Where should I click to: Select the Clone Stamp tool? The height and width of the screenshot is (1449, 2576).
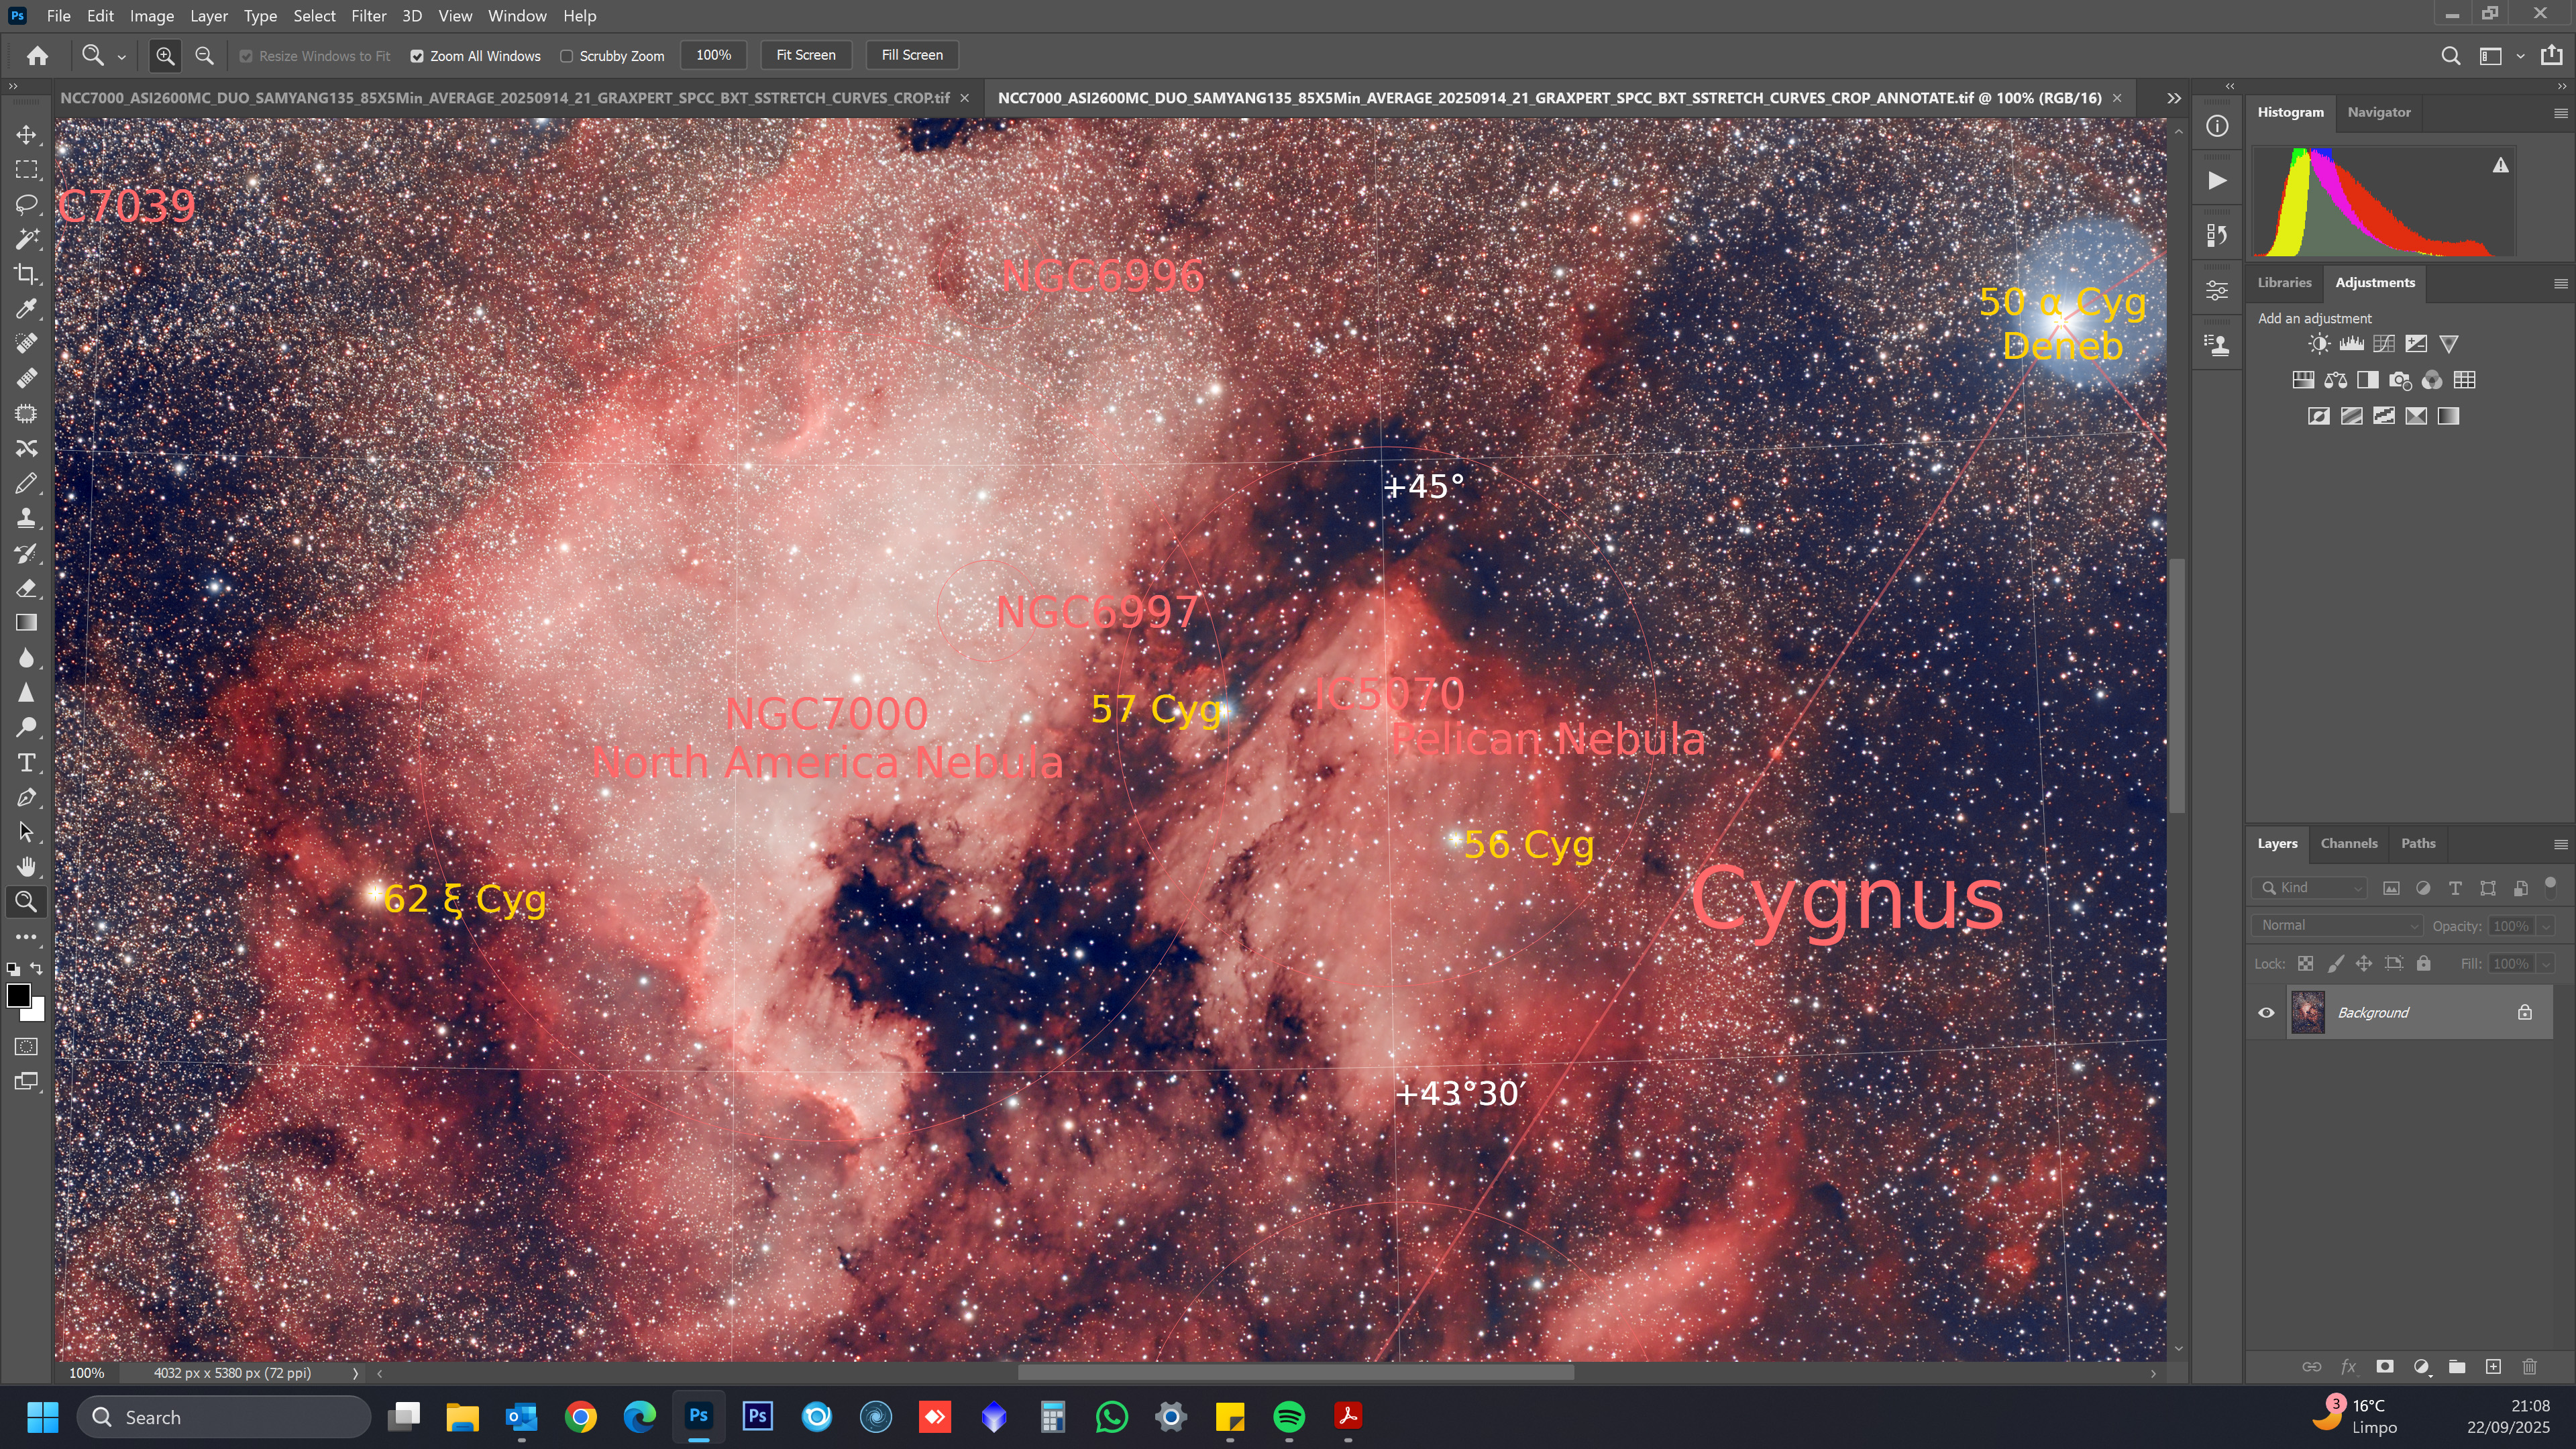[27, 518]
